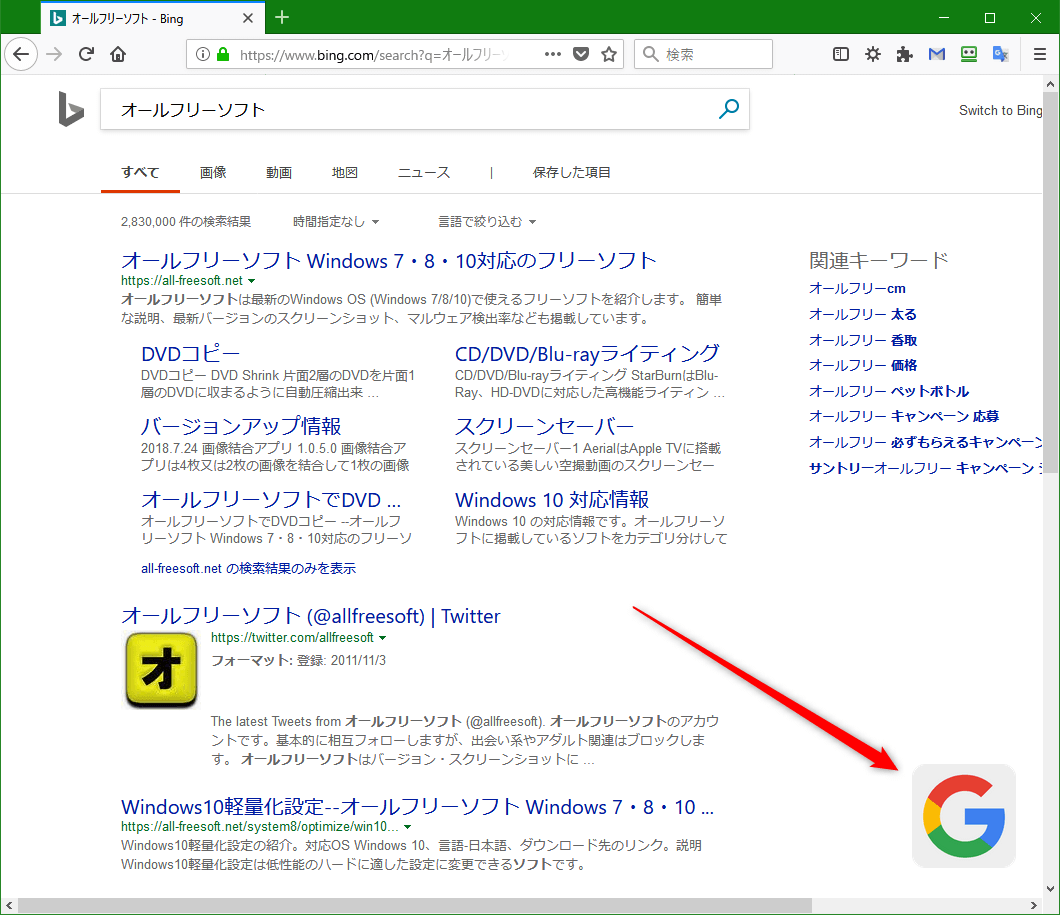1060x915 pixels.
Task: Submit search with Bing magnifier icon
Action: [729, 108]
